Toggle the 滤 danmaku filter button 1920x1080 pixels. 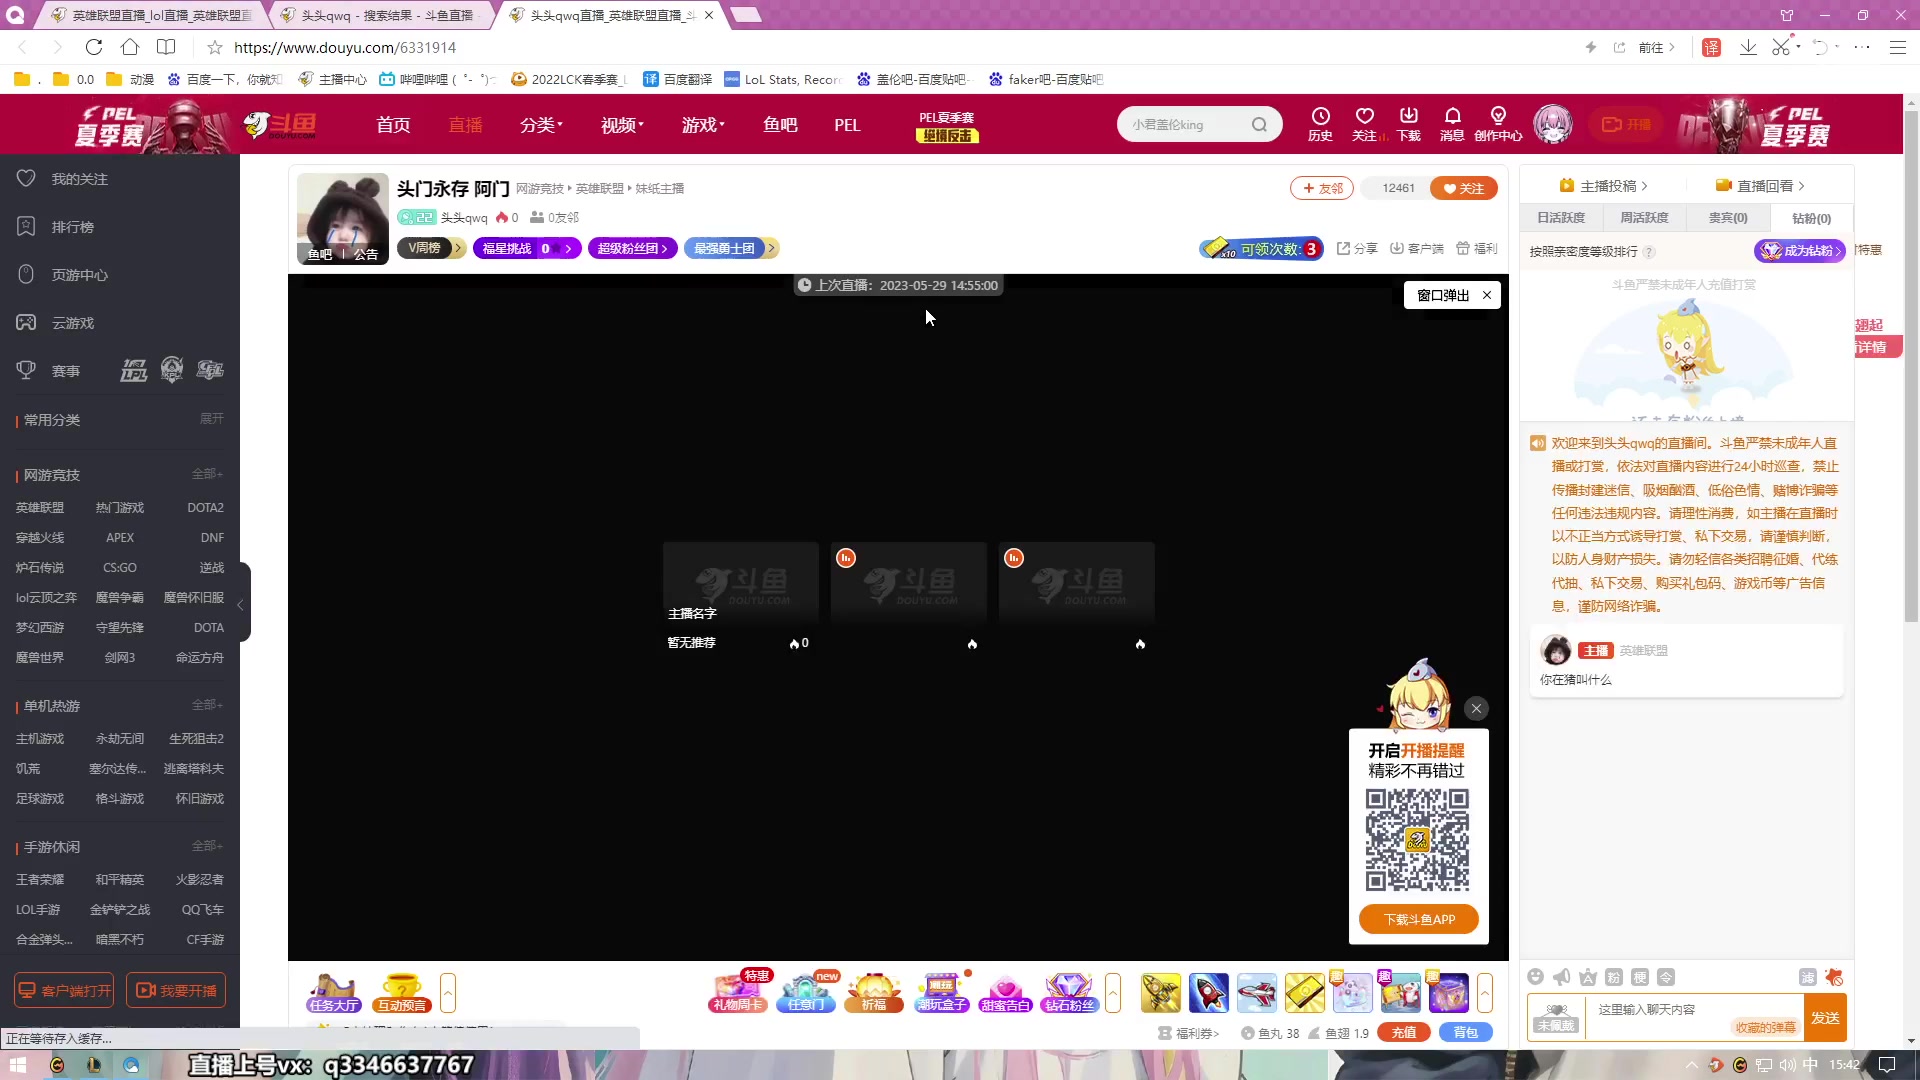(x=1807, y=977)
